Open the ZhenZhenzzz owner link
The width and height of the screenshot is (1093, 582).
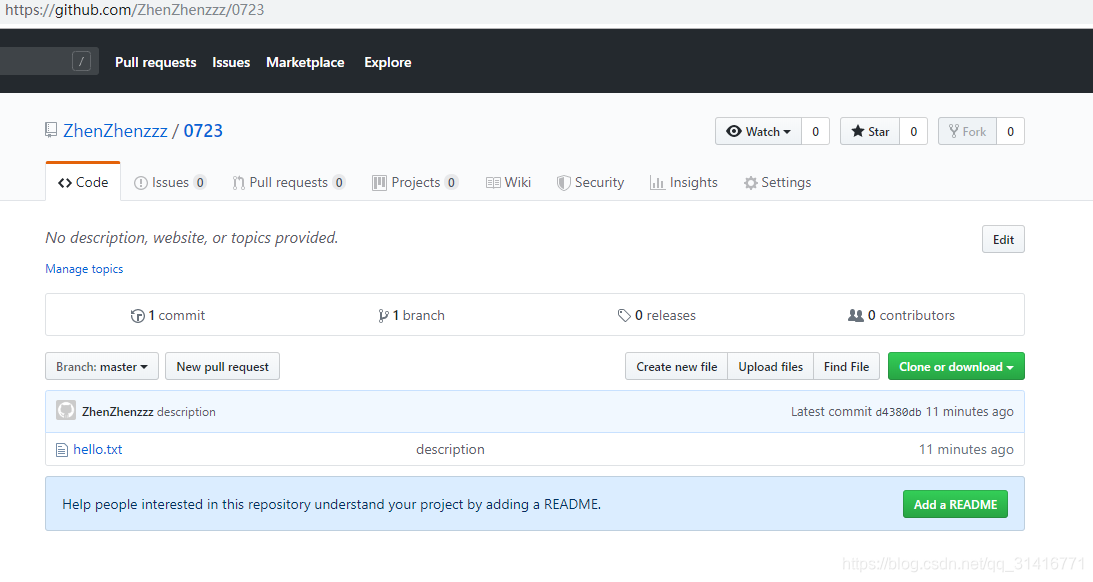point(116,130)
